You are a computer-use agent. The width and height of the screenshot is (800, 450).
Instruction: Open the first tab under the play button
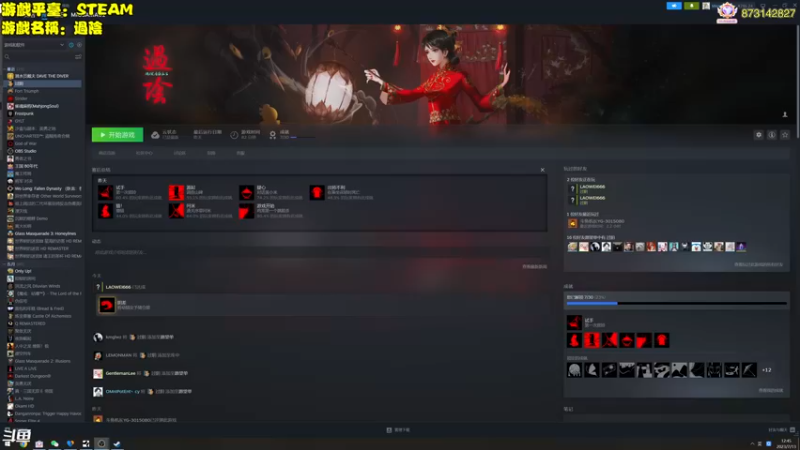(107, 153)
